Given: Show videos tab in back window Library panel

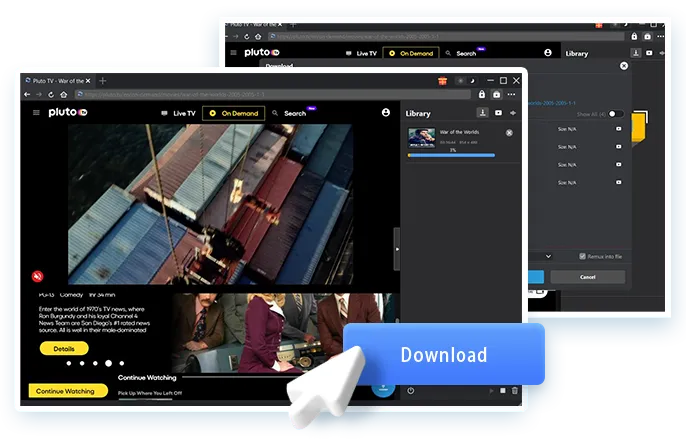Looking at the screenshot, I should [649, 53].
